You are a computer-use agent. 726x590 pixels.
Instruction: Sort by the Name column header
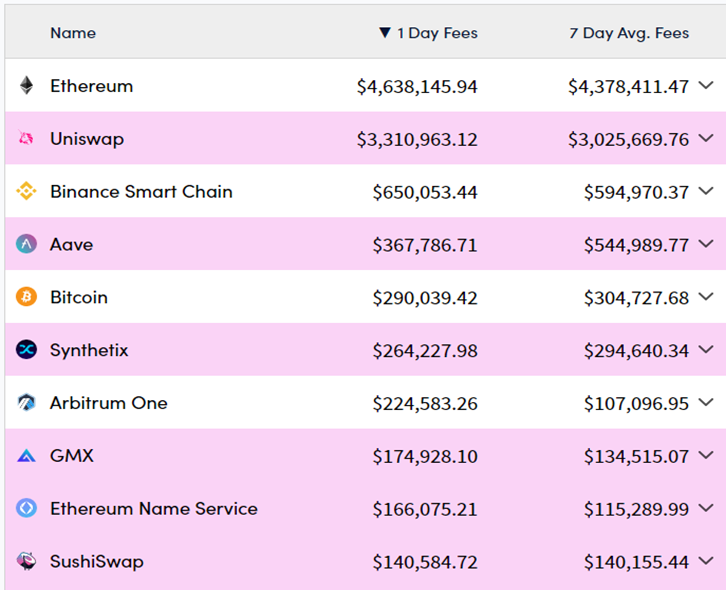[73, 33]
